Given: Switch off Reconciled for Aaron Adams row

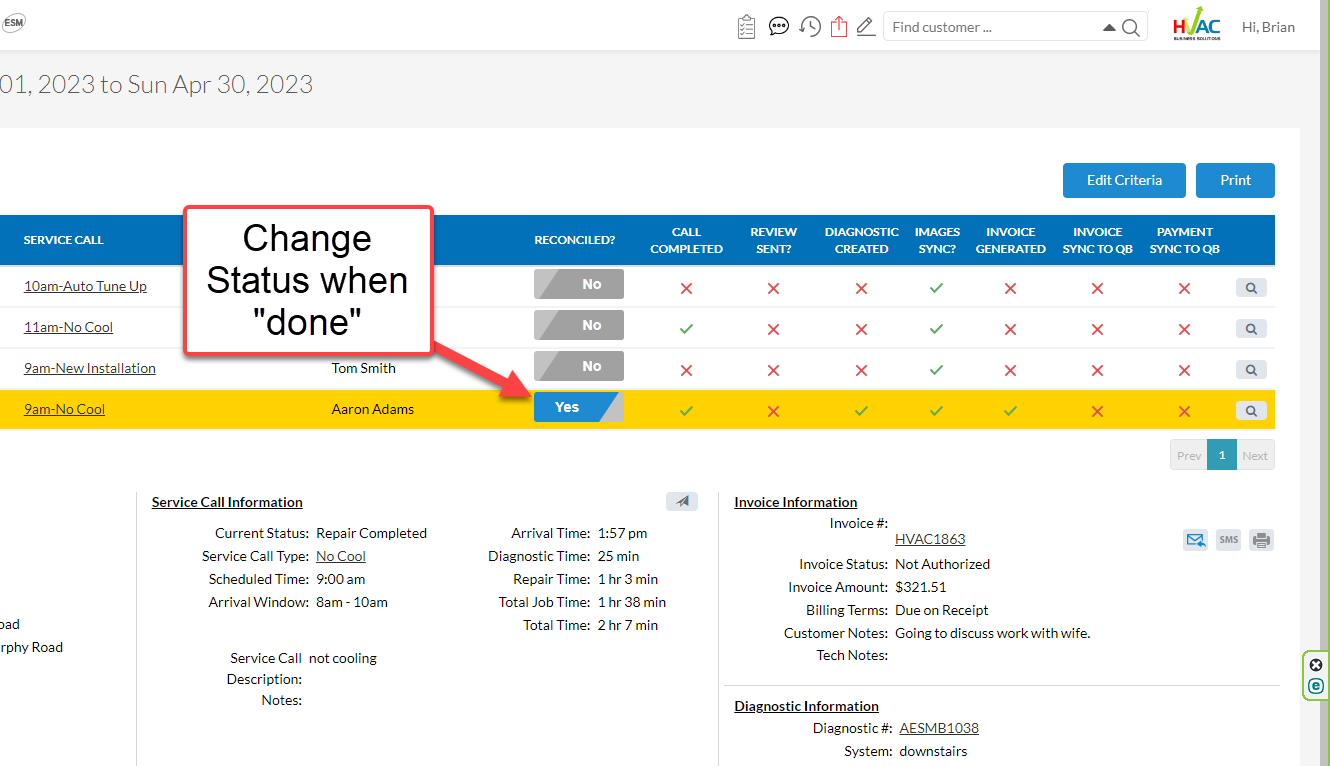Looking at the screenshot, I should 578,408.
